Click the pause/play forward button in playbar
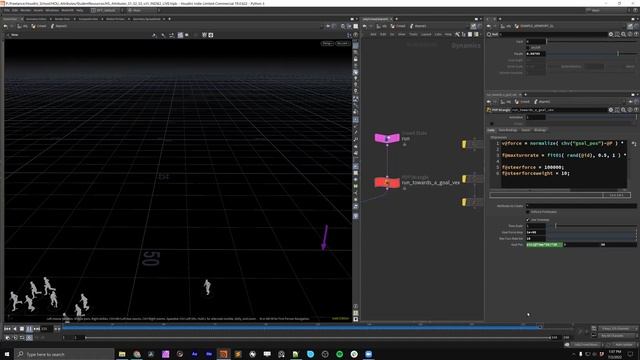640x360 pixels. tap(29, 328)
